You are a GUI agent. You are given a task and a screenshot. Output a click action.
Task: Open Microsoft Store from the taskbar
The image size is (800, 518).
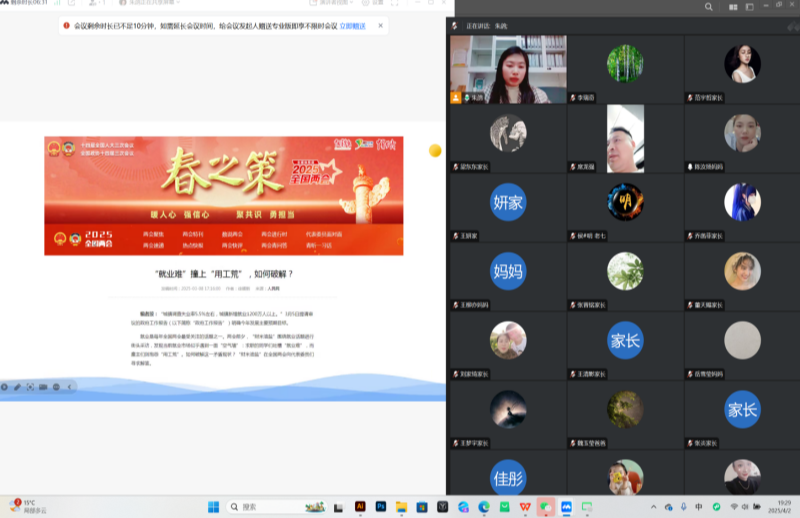[x=422, y=507]
